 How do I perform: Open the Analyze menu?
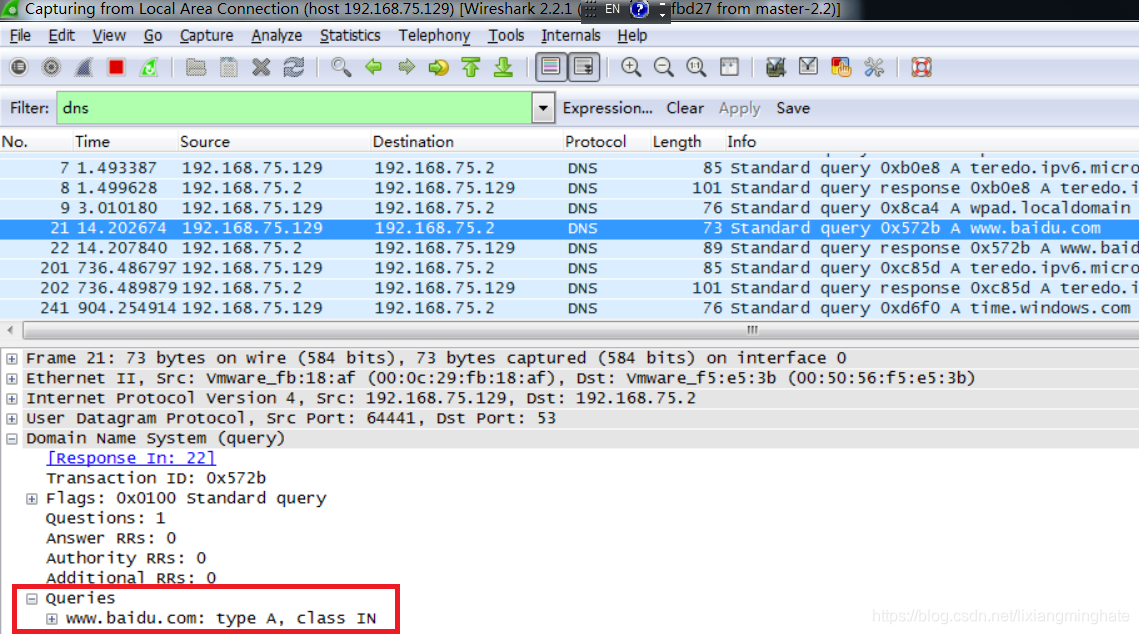(276, 36)
